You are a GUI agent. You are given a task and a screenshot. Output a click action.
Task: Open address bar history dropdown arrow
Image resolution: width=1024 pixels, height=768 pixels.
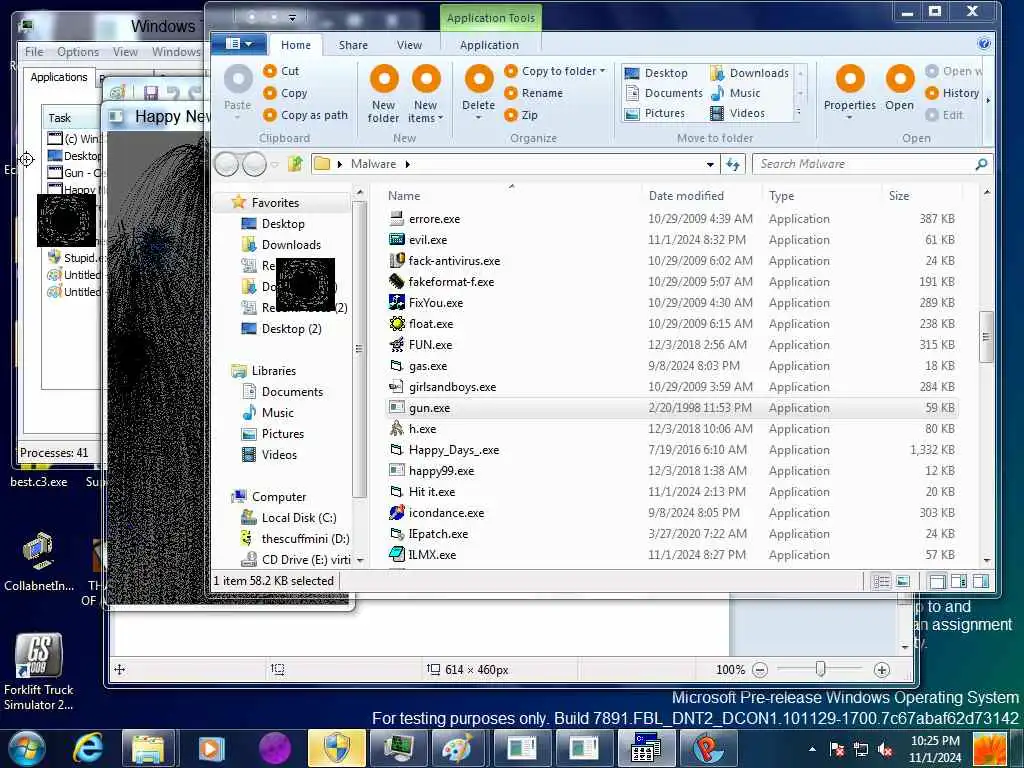(x=710, y=165)
